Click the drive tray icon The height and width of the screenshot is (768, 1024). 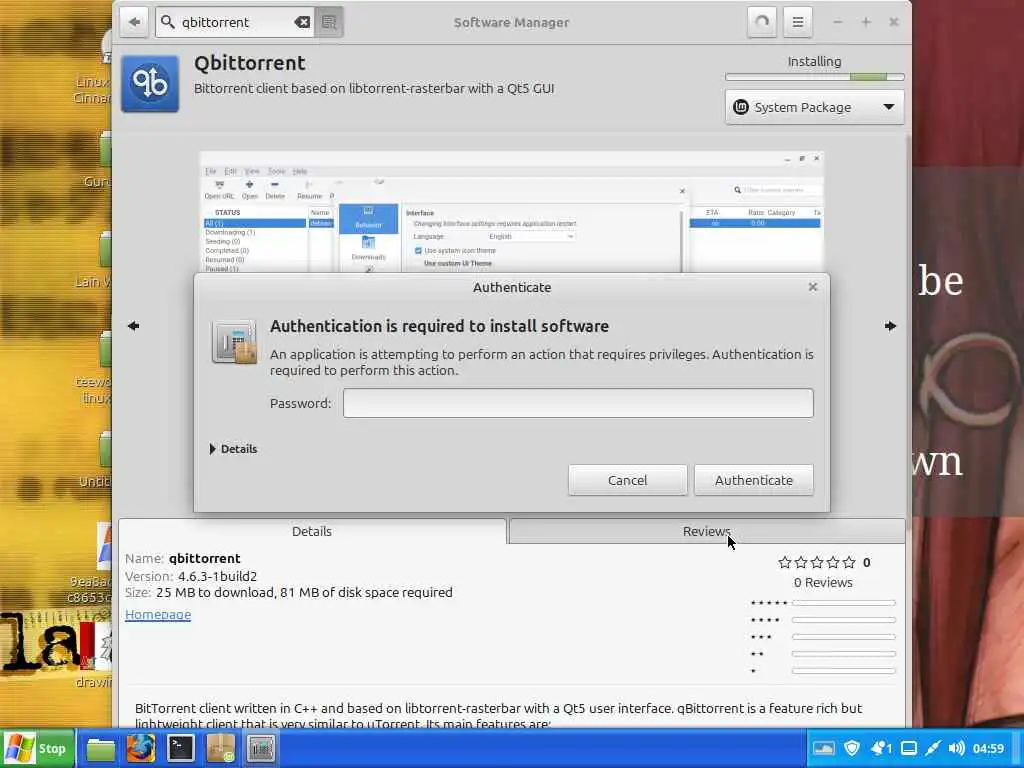824,748
